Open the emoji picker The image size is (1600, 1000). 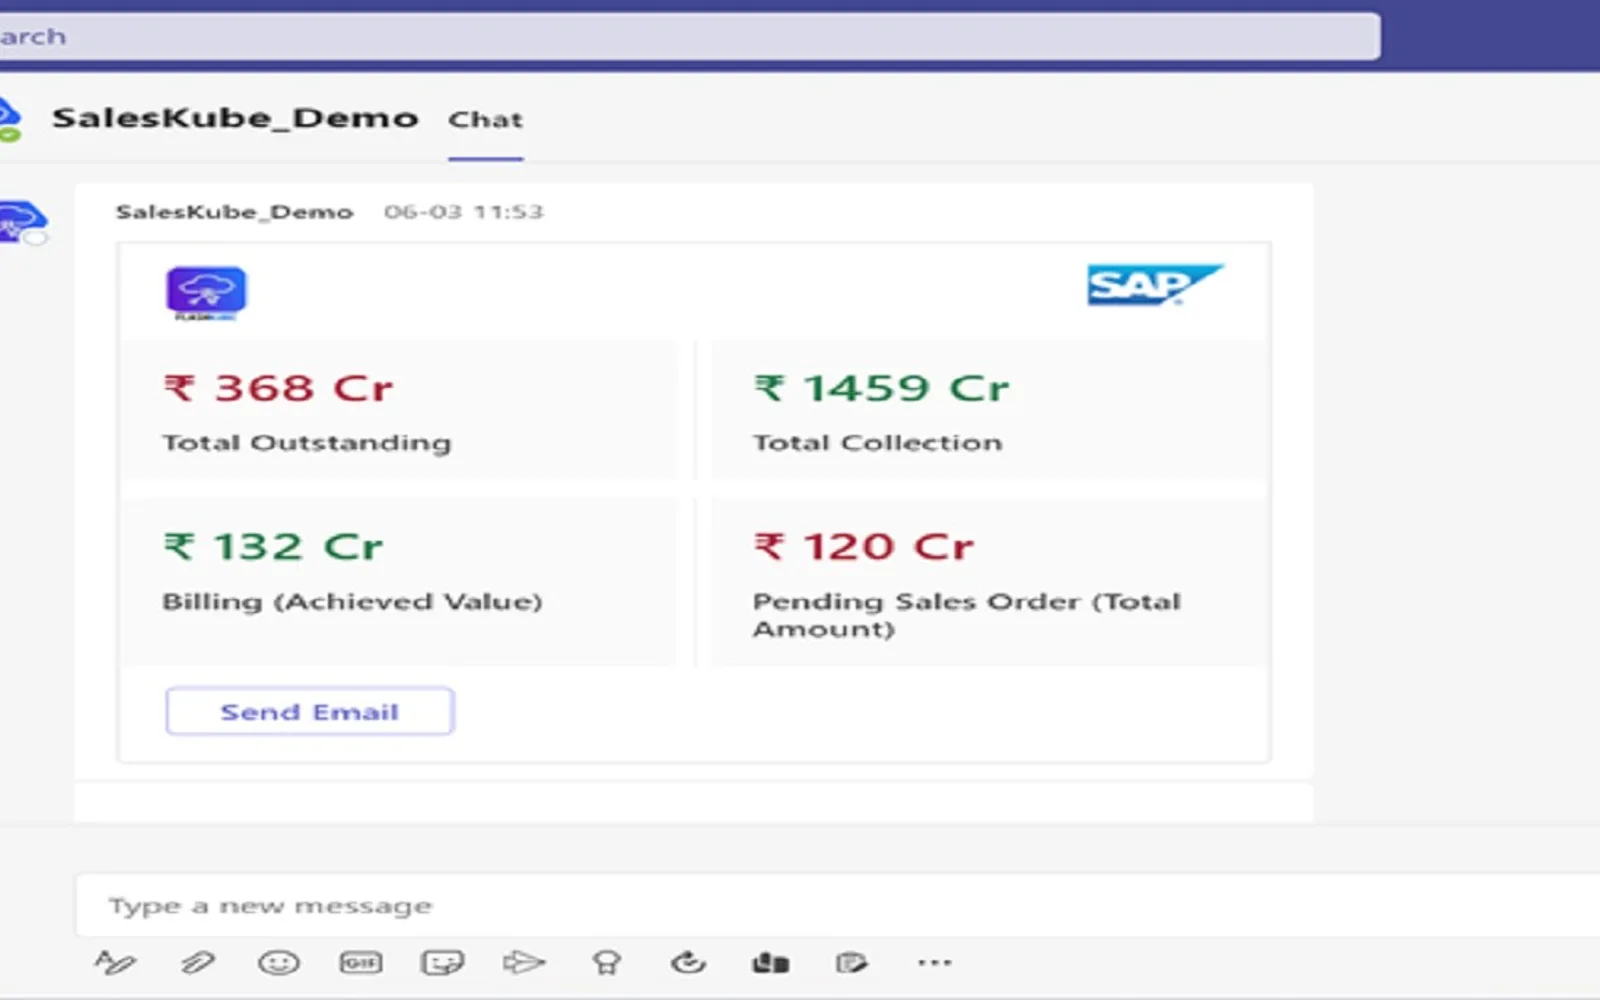pyautogui.click(x=278, y=962)
